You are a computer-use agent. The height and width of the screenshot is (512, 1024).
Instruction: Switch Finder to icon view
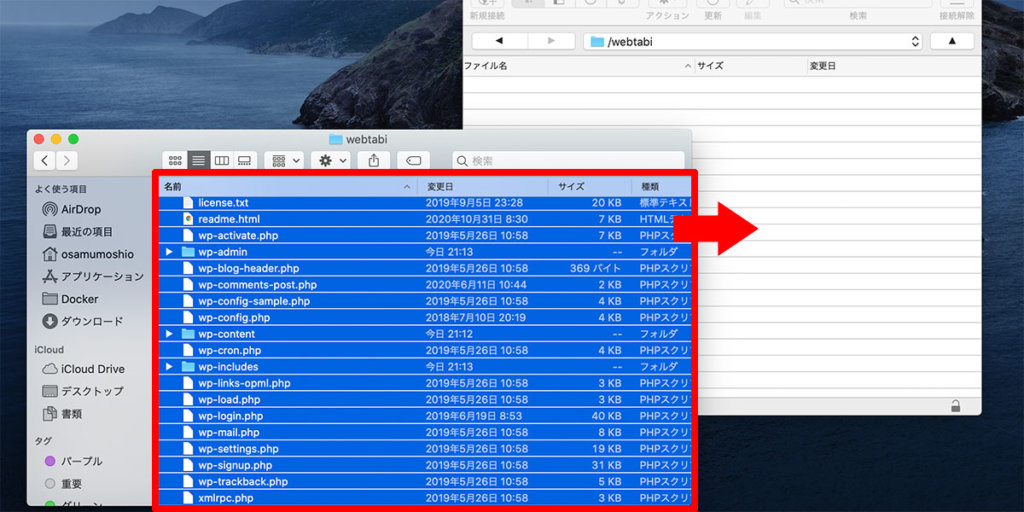pyautogui.click(x=175, y=160)
